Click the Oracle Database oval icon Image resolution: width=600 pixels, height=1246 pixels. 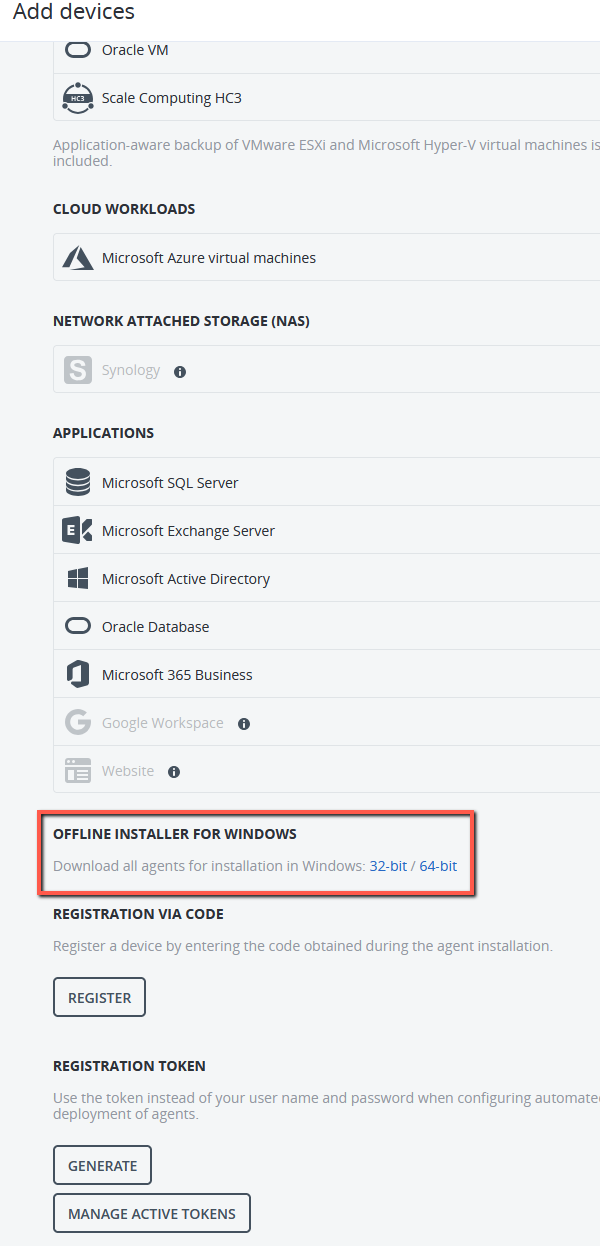(x=78, y=627)
